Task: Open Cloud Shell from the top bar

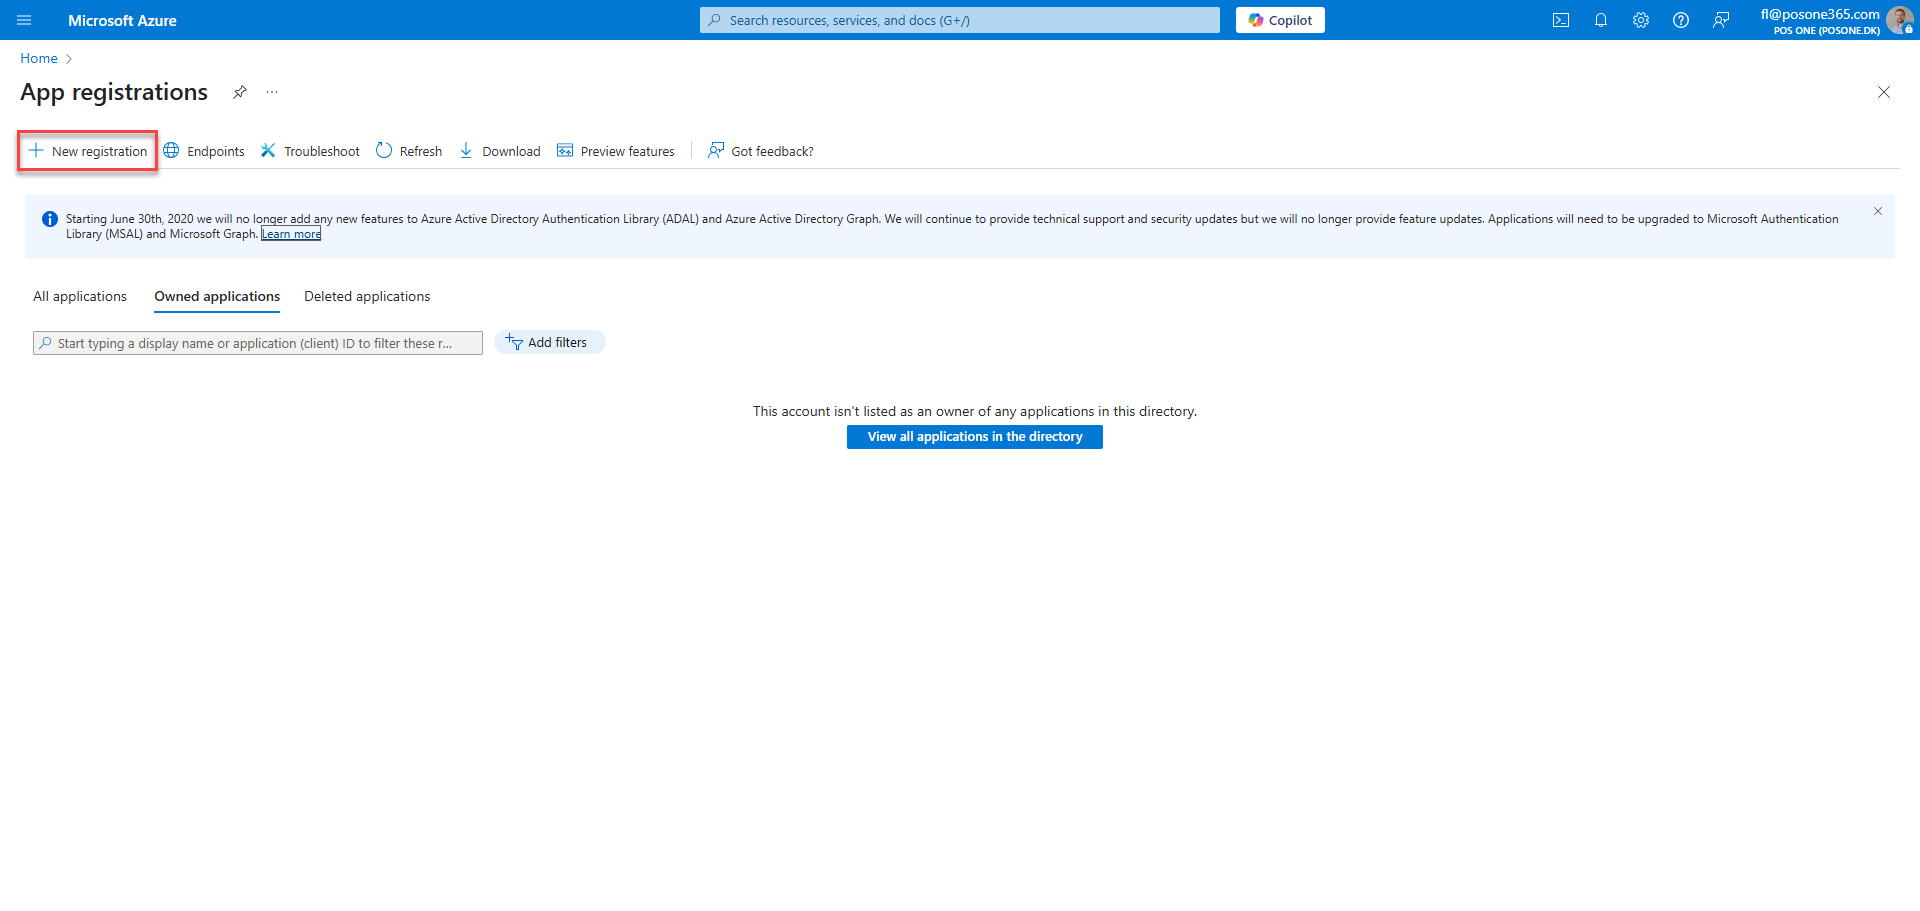Action: 1561,20
